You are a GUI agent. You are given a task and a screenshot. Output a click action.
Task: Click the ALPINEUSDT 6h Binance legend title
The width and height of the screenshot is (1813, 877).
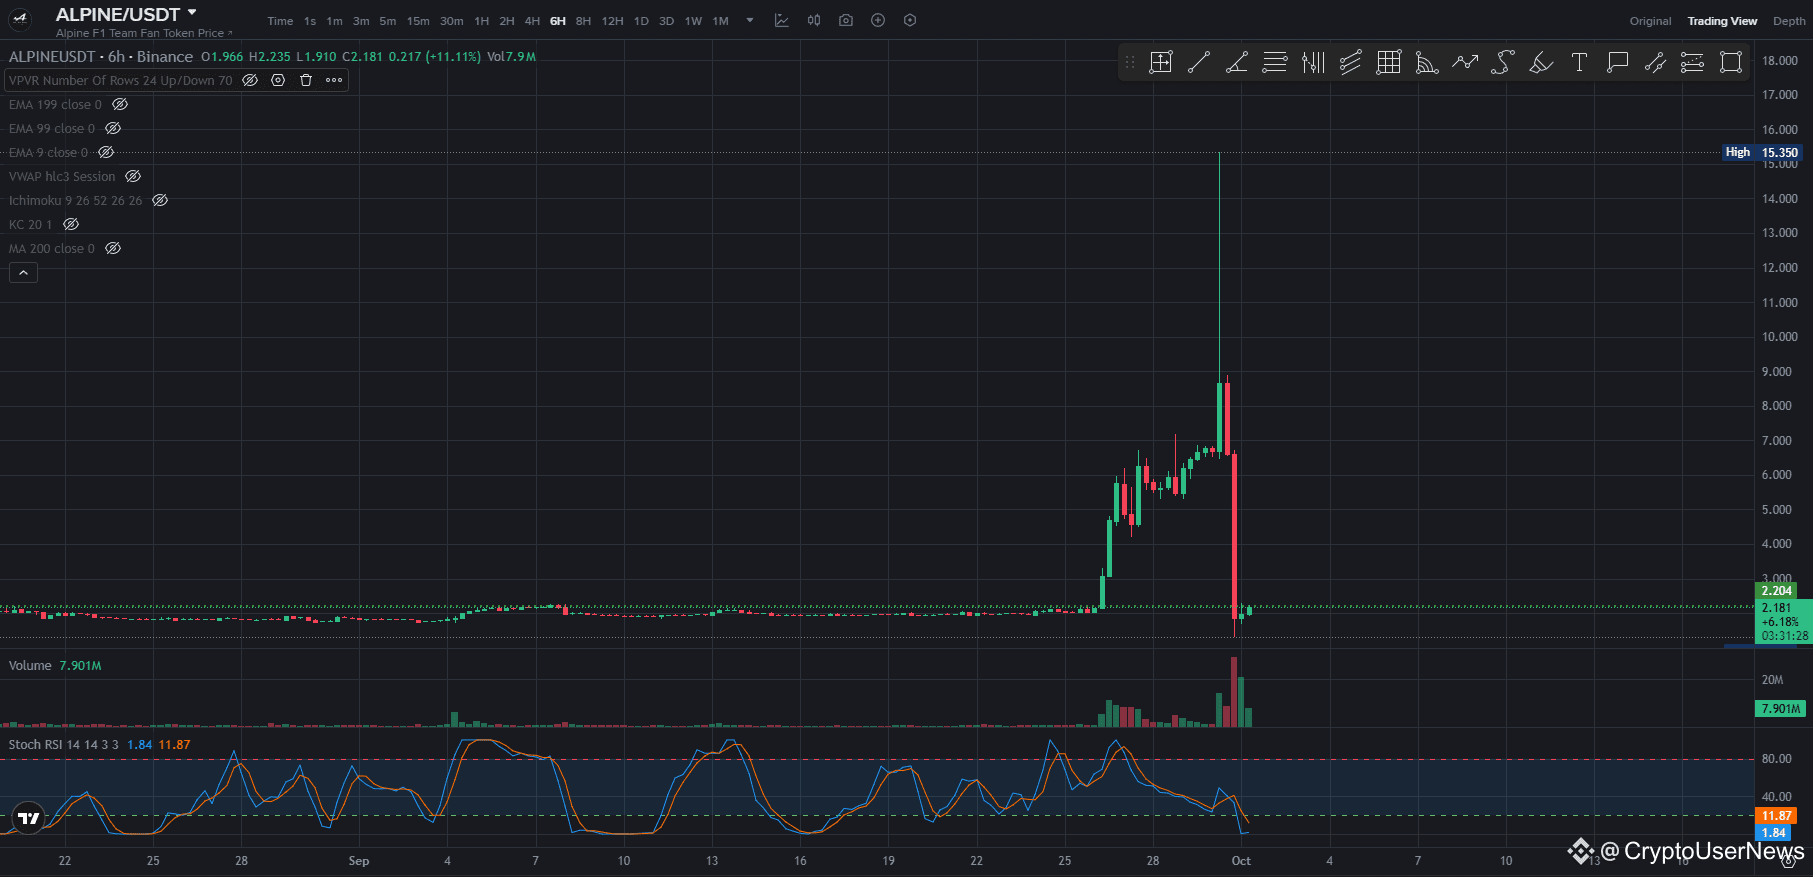pos(101,57)
